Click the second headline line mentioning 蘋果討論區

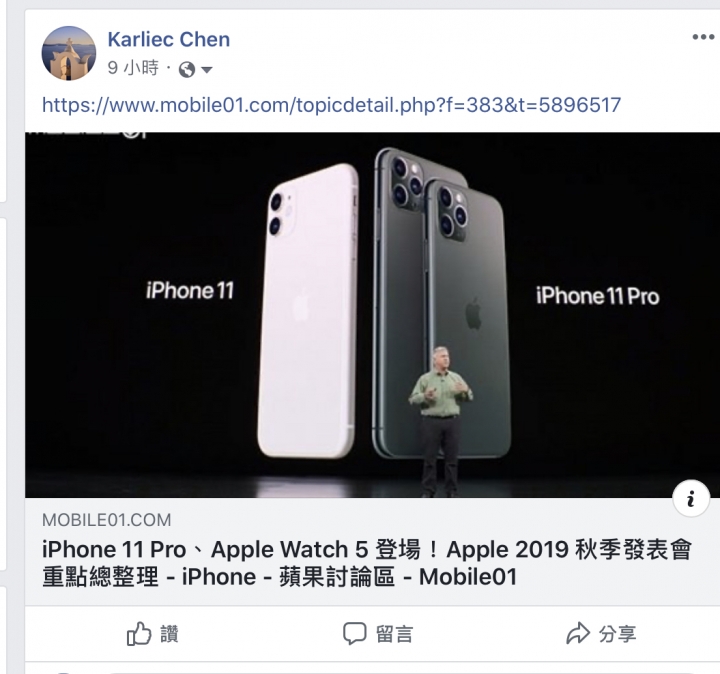(x=280, y=577)
